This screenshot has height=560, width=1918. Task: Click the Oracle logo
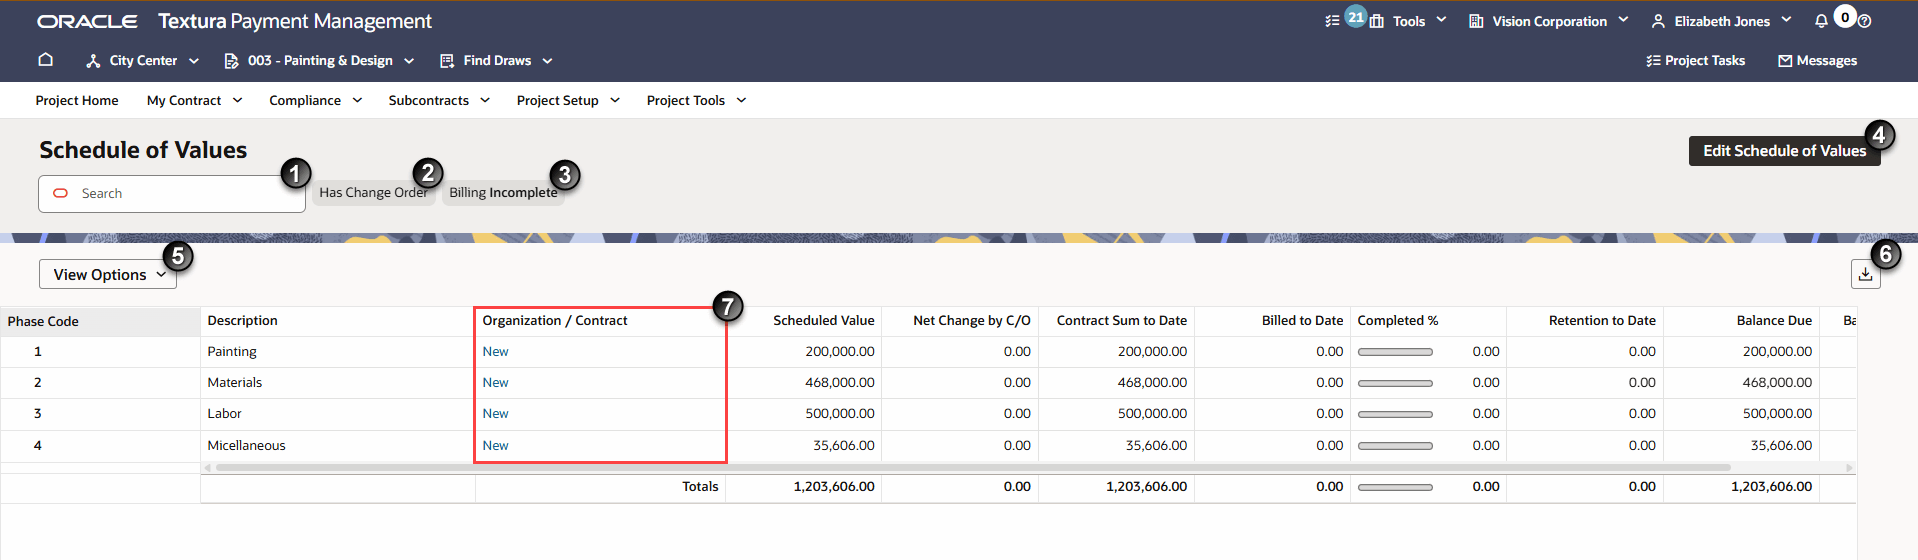[87, 21]
